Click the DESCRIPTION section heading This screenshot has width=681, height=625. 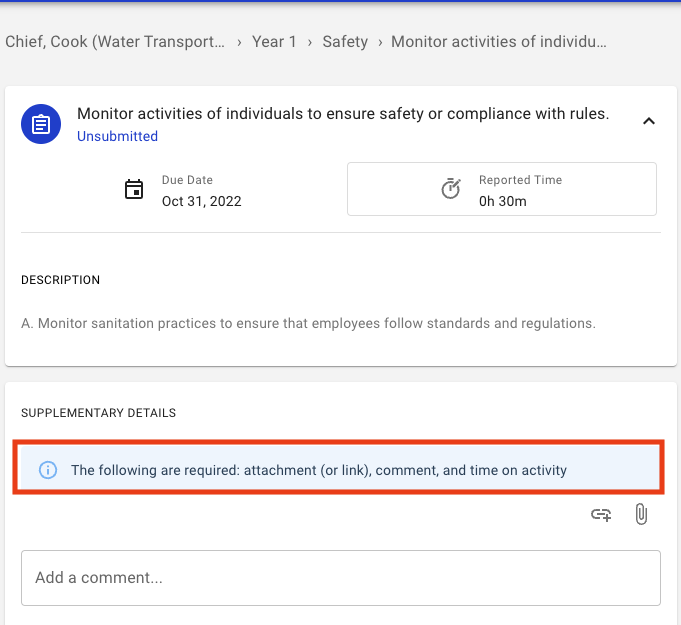[x=60, y=280]
